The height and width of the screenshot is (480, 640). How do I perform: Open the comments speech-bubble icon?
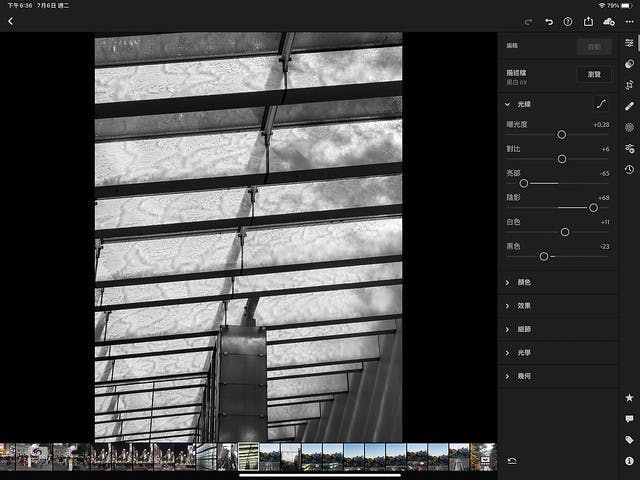tap(629, 419)
